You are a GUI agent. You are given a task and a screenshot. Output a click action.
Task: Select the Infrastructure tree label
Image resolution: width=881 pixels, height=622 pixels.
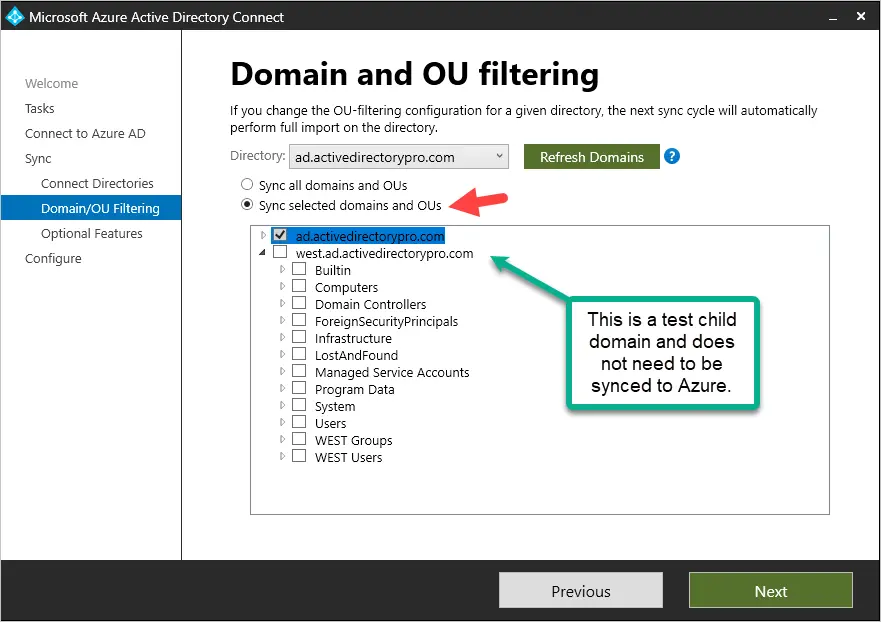tap(353, 338)
